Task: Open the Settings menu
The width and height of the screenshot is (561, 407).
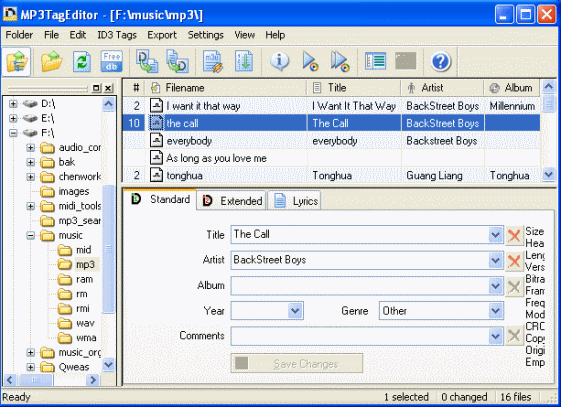Action: pos(206,35)
